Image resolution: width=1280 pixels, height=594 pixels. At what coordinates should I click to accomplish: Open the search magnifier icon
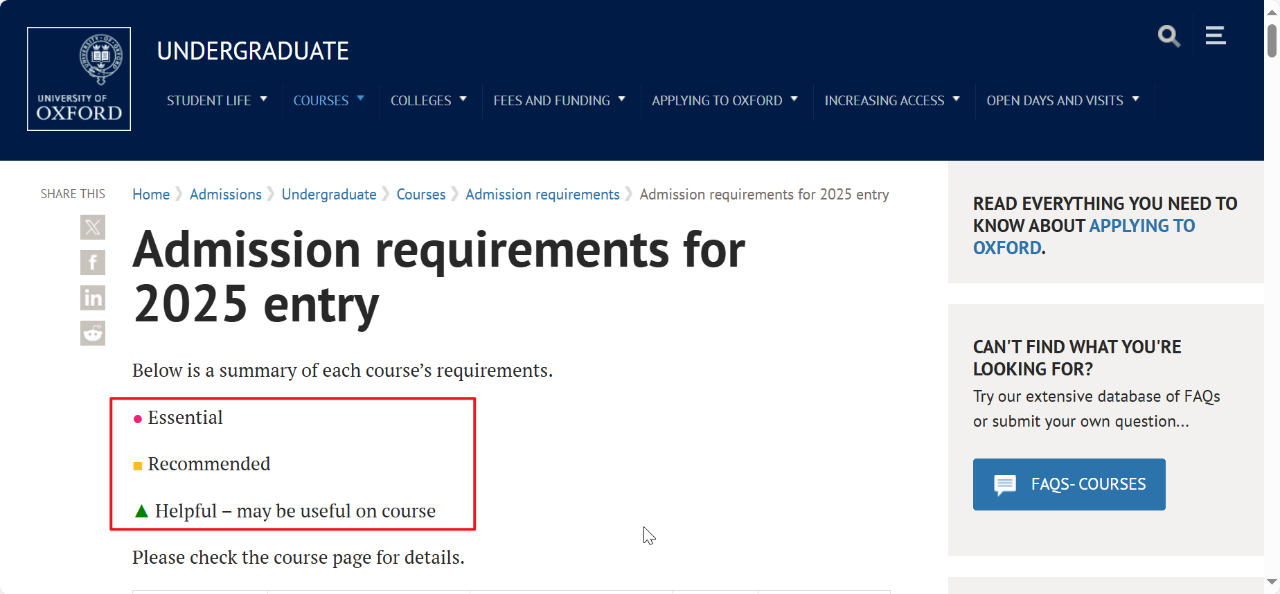pyautogui.click(x=1169, y=37)
